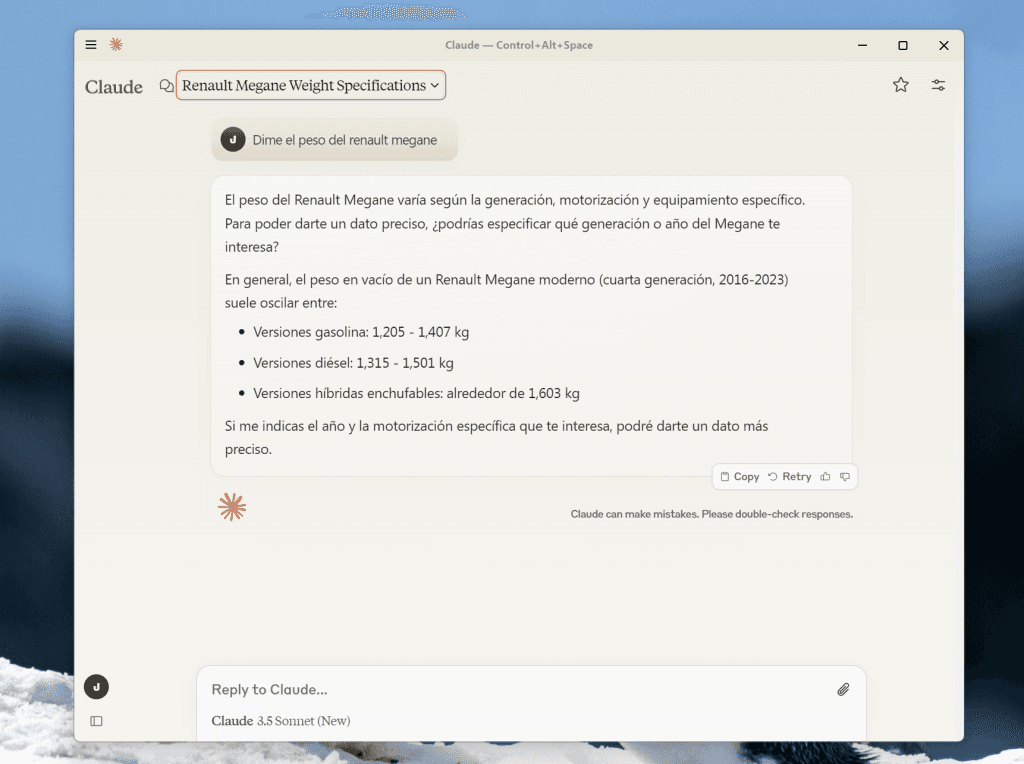Viewport: 1024px width, 764px height.
Task: Click the thumbs down icon to rate the response
Action: tap(846, 476)
